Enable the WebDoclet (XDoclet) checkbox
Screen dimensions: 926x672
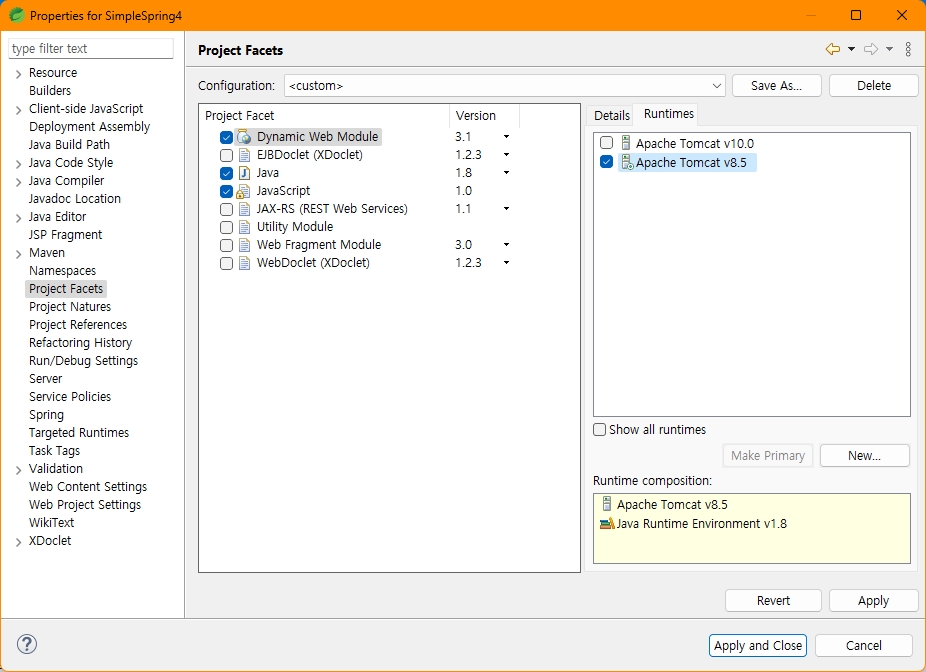(226, 263)
